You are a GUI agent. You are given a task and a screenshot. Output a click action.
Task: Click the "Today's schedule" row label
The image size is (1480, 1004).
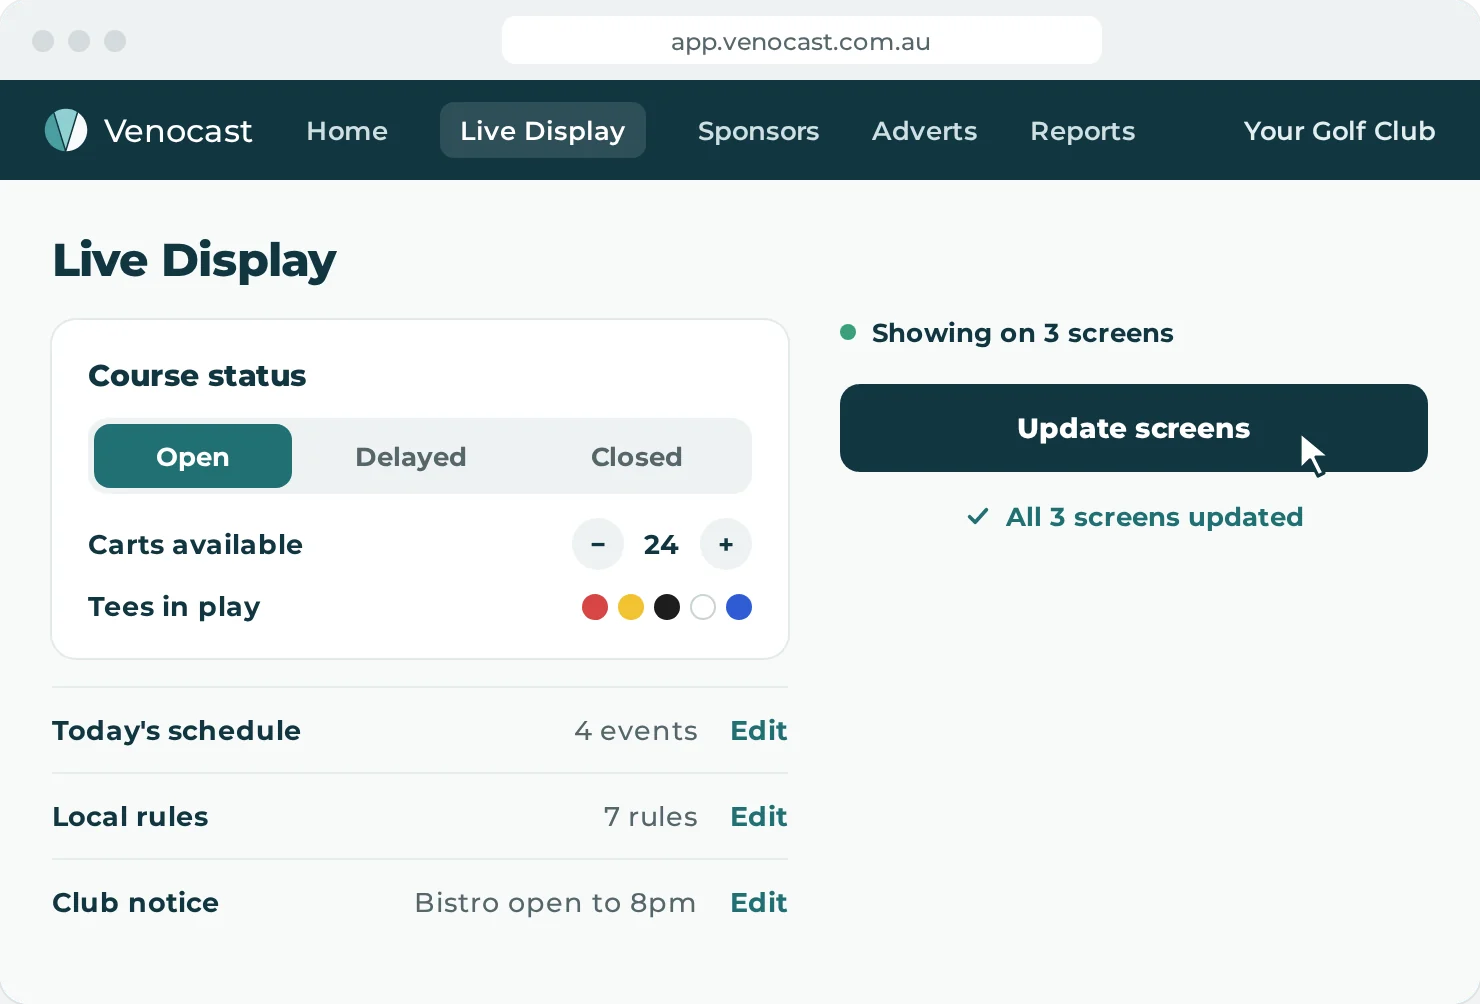tap(176, 731)
